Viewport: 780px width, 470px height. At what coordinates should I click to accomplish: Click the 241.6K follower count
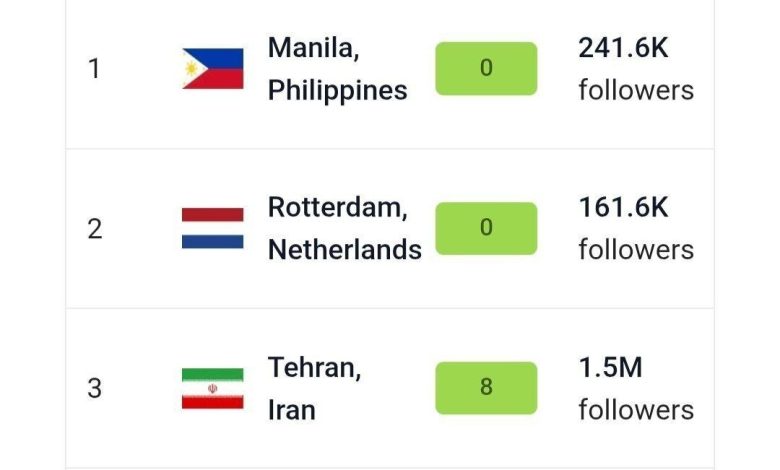click(623, 48)
